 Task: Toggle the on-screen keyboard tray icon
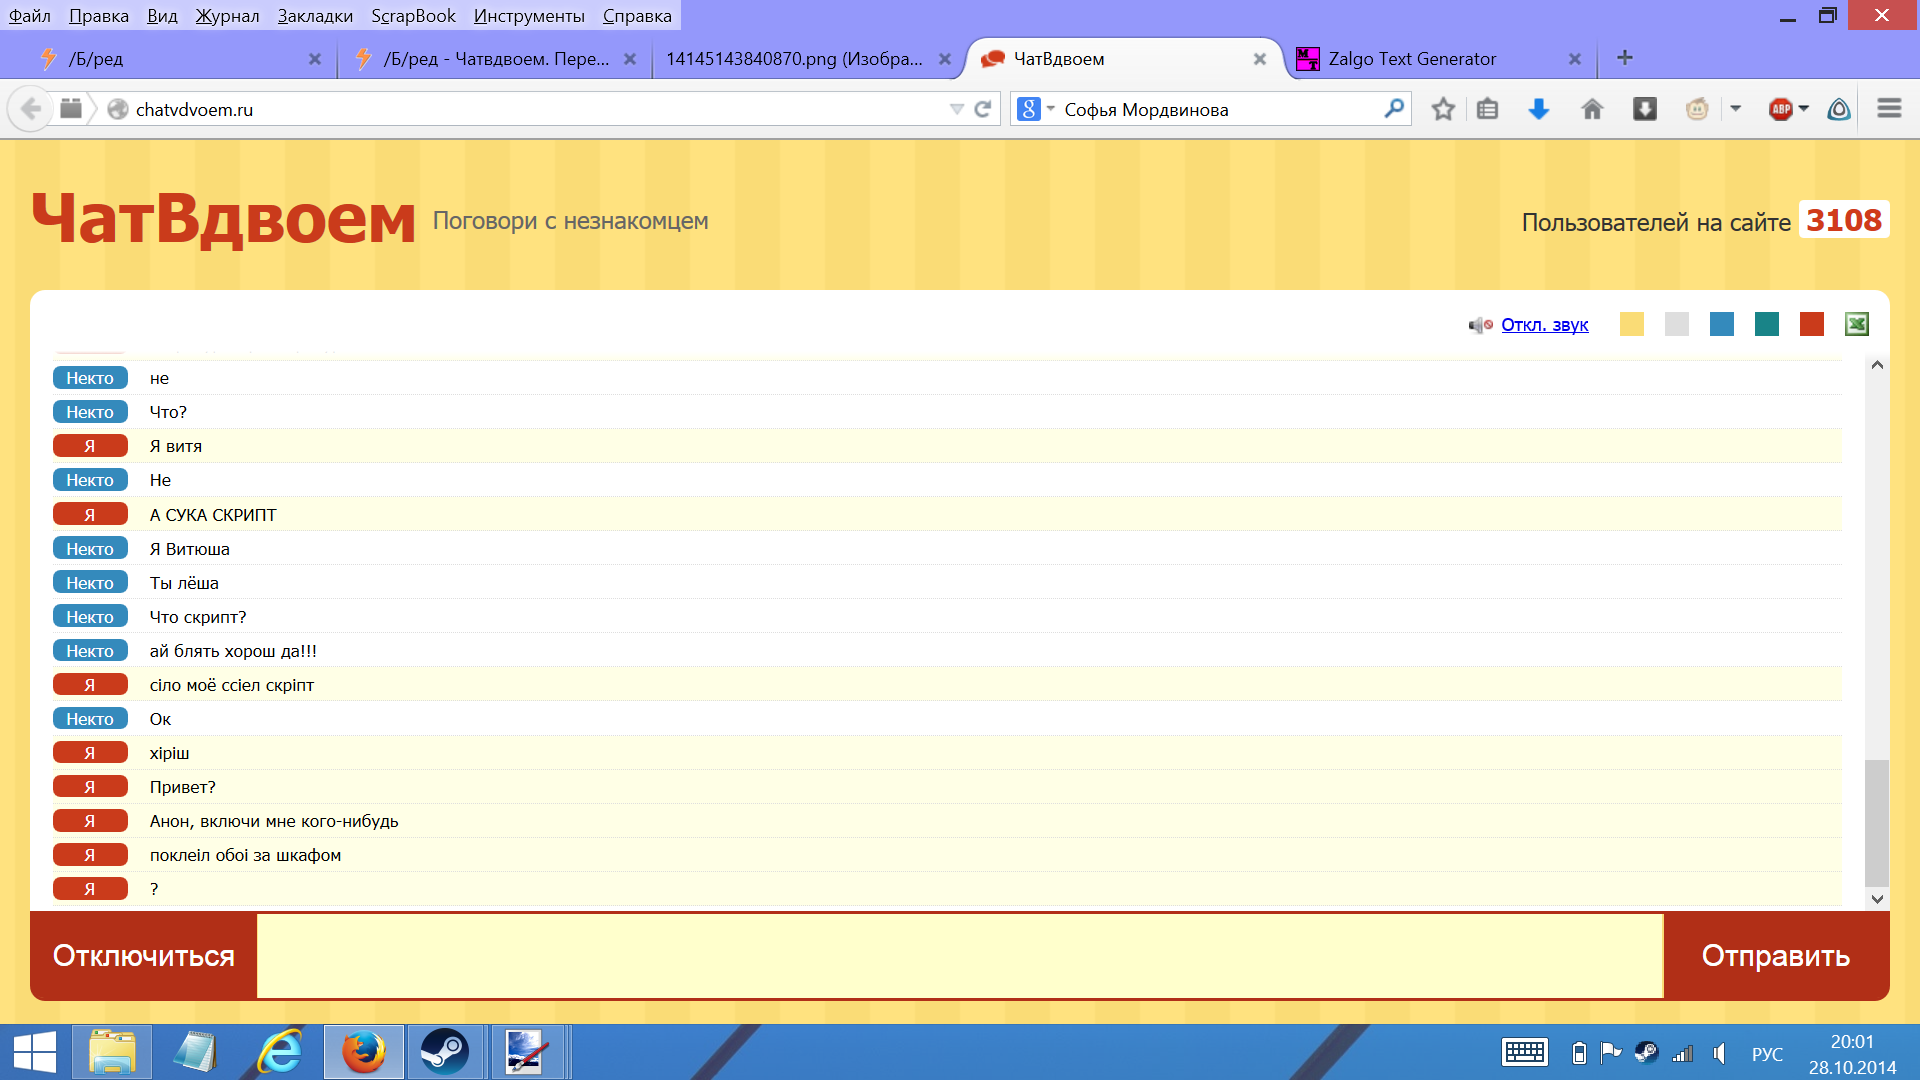[1524, 1053]
